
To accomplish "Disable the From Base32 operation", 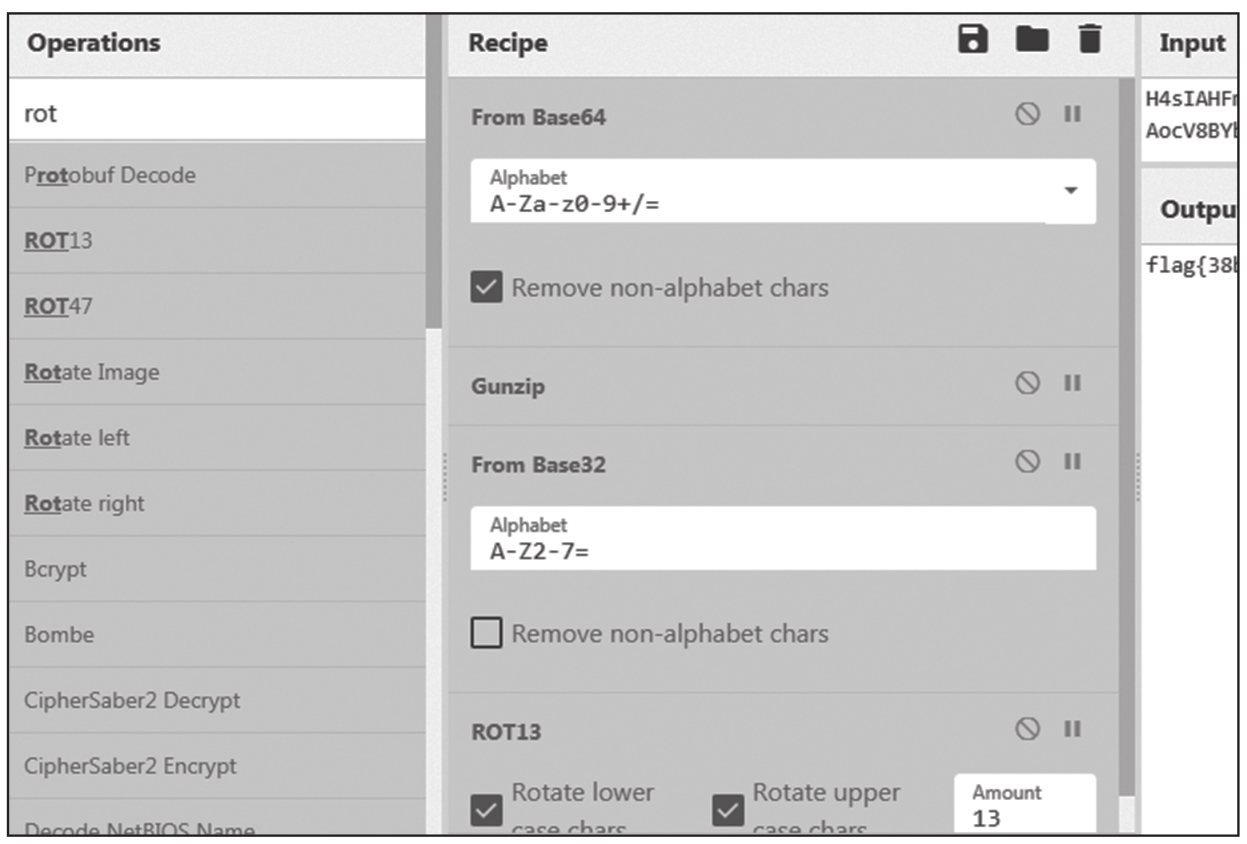I will [1027, 462].
